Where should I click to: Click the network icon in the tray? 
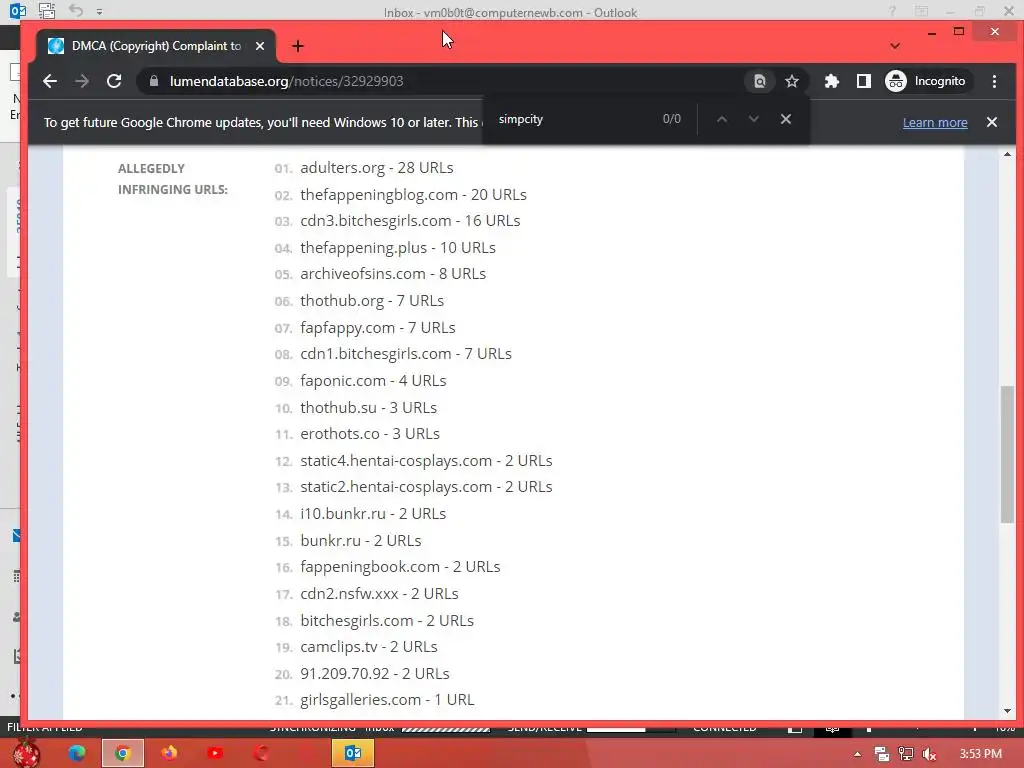point(905,754)
